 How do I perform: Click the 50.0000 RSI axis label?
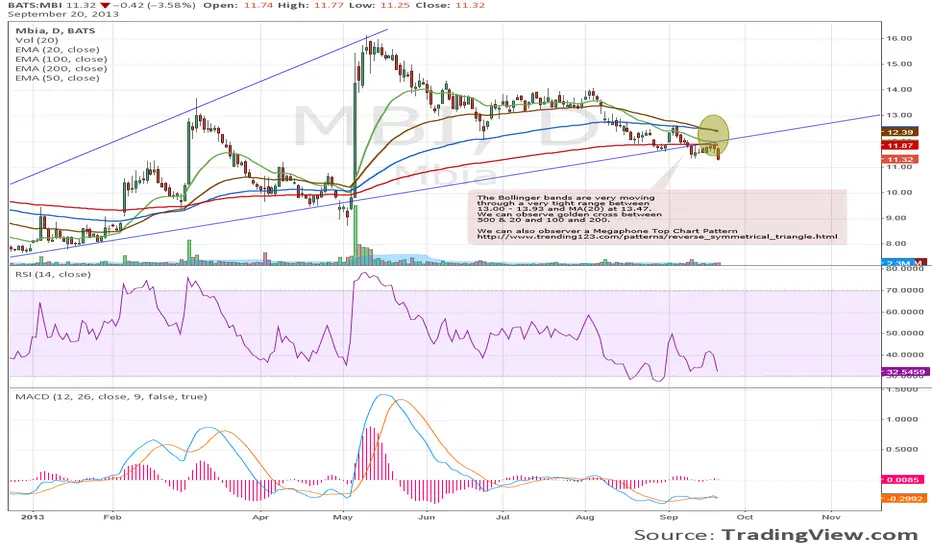tap(905, 333)
